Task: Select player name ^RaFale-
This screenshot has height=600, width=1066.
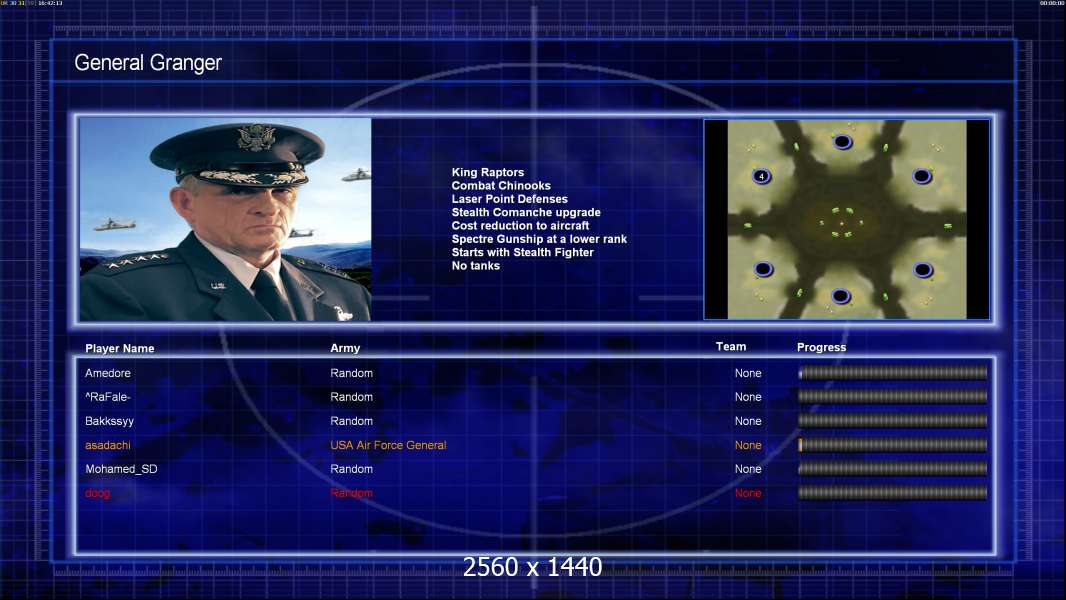Action: point(107,397)
